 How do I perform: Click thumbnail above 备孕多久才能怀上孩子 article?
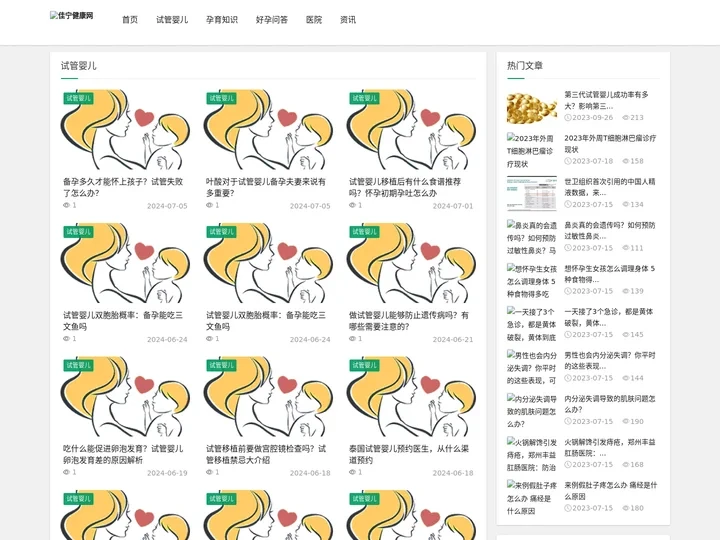point(125,129)
